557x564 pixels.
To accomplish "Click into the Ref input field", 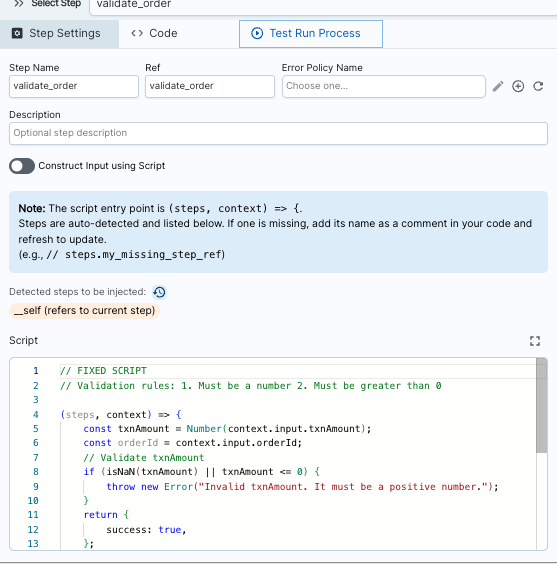I will tap(210, 86).
